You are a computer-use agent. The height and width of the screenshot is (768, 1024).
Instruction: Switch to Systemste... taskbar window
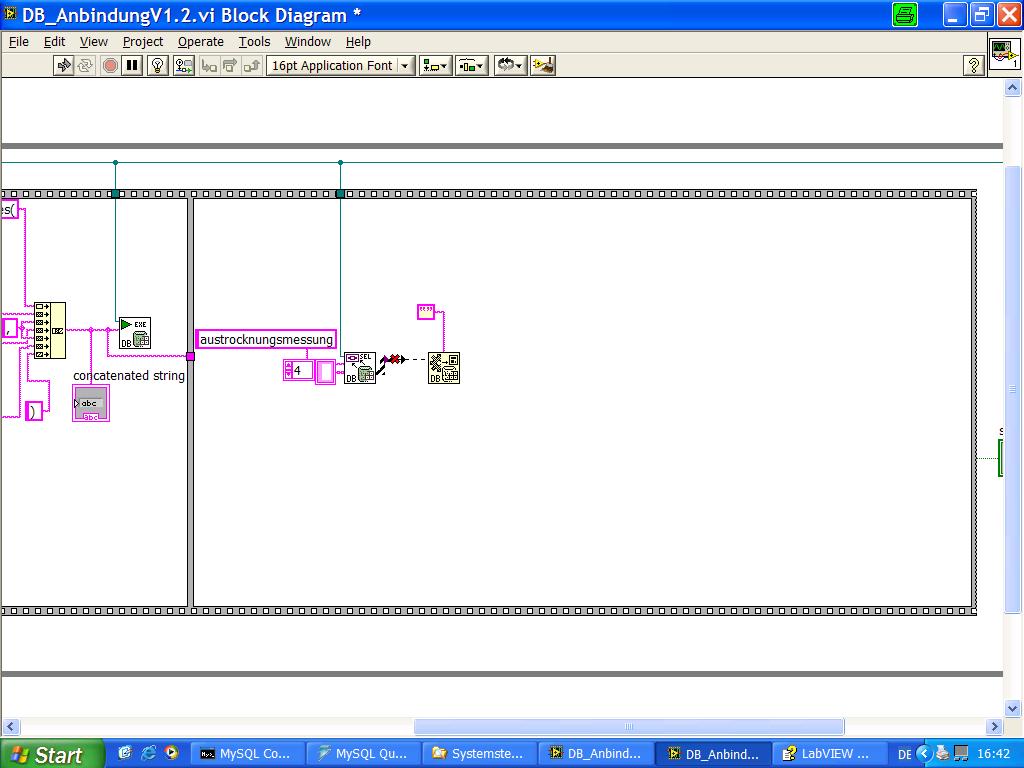click(480, 754)
